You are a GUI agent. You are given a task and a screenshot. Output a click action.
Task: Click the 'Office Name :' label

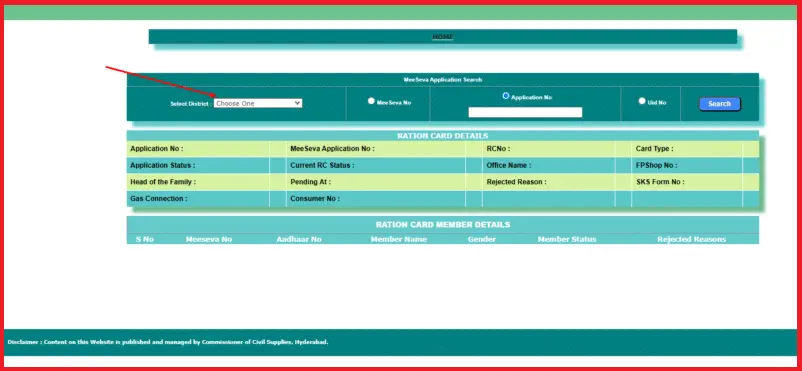coord(509,166)
